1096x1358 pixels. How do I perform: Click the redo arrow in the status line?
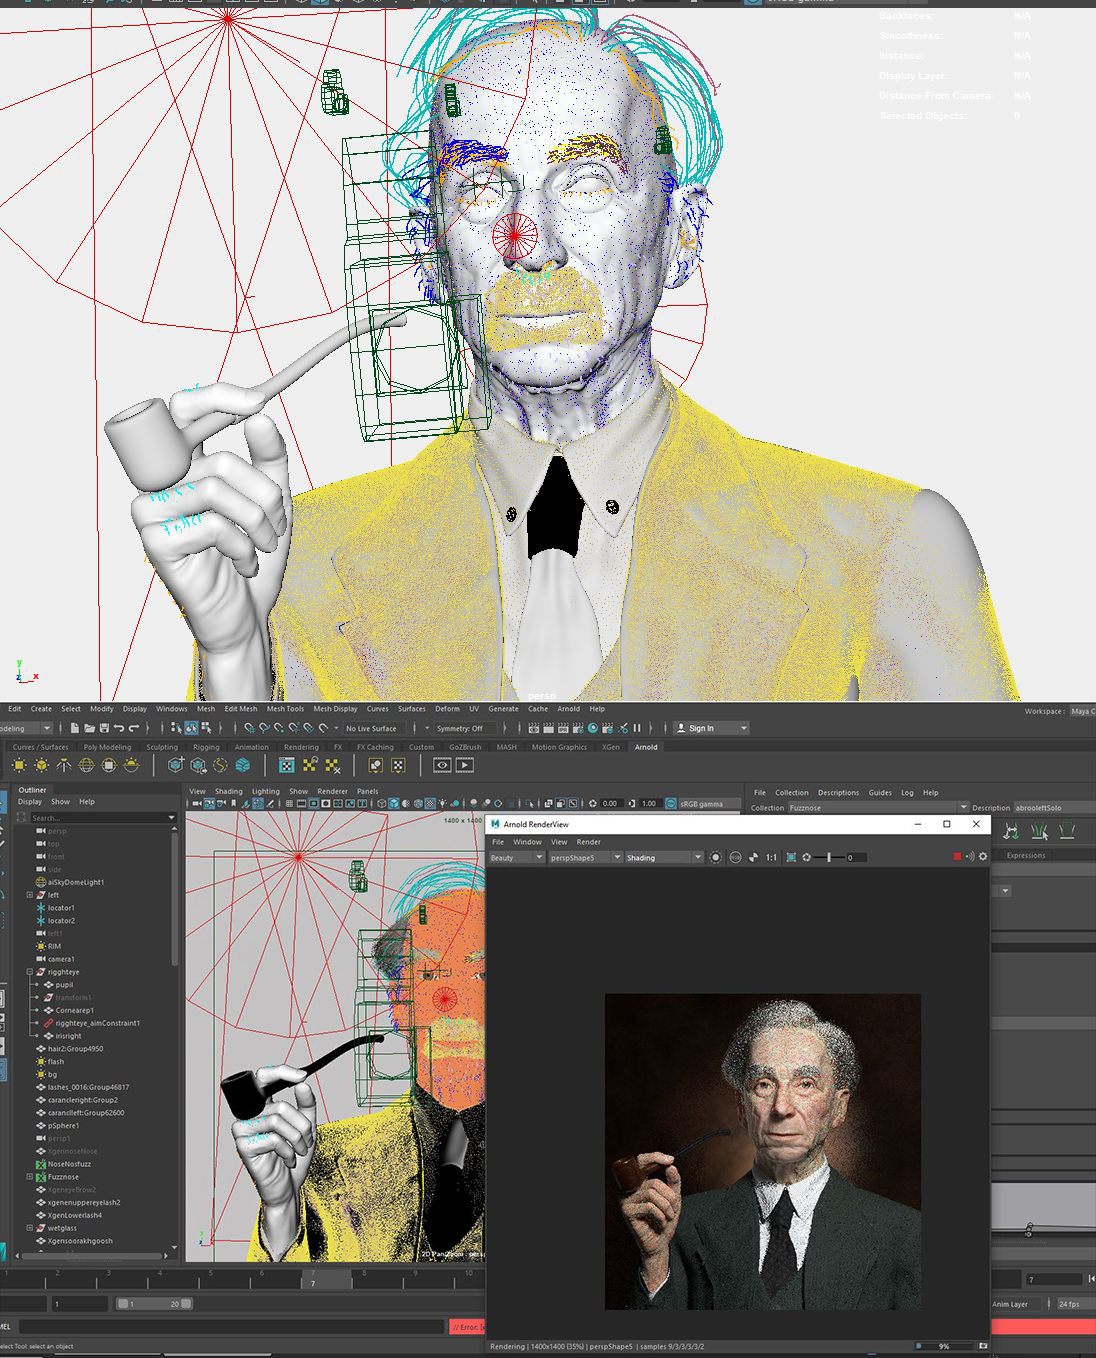pyautogui.click(x=133, y=728)
